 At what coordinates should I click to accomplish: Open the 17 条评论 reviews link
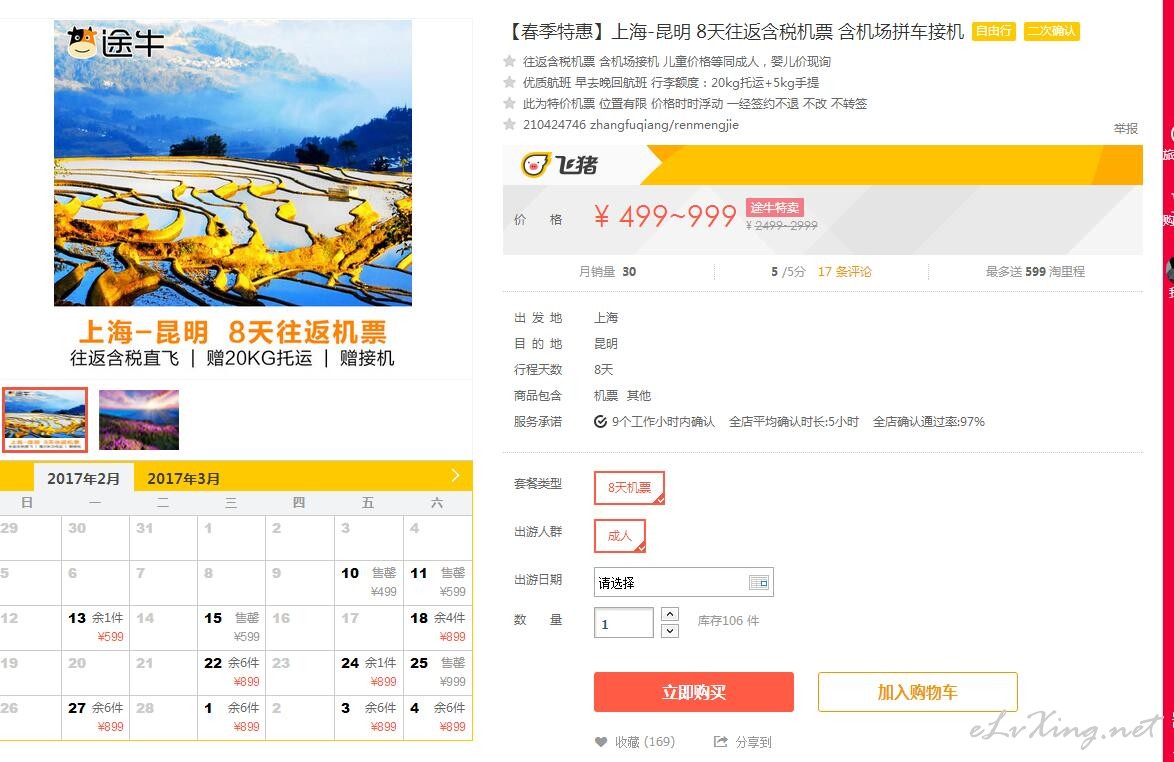[844, 272]
